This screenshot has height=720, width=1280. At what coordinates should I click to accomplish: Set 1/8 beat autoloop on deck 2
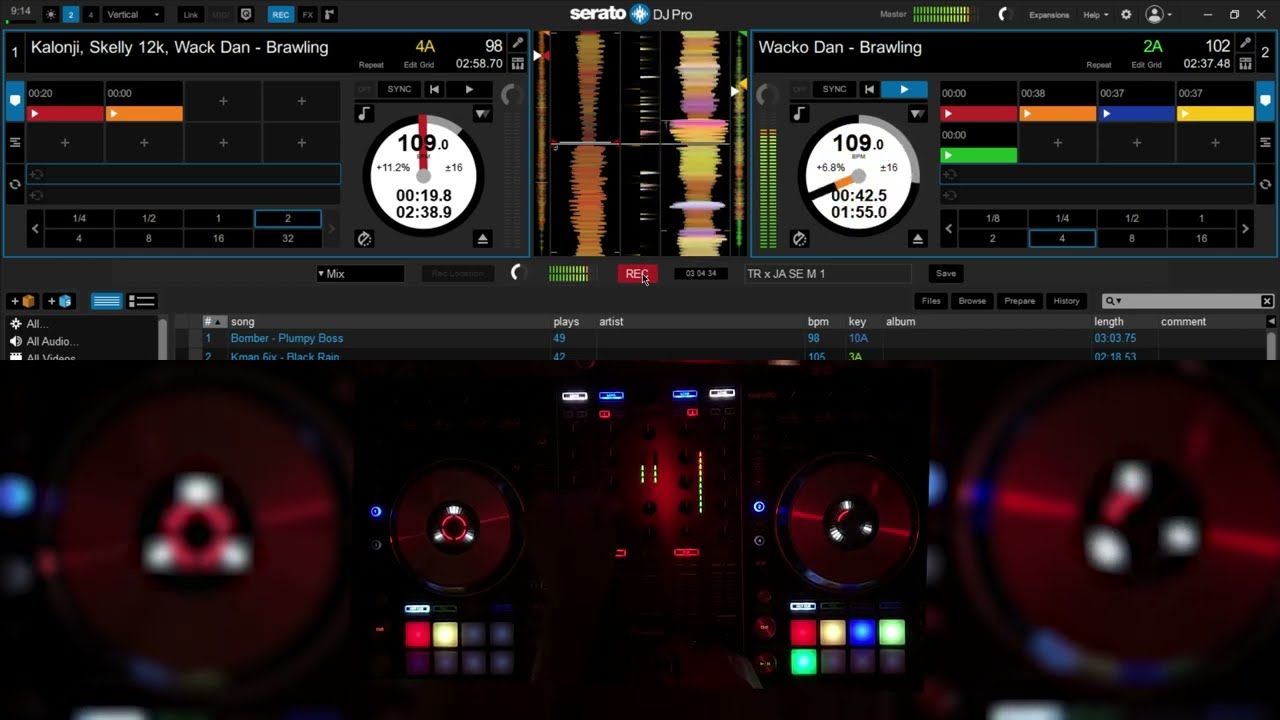(x=992, y=218)
